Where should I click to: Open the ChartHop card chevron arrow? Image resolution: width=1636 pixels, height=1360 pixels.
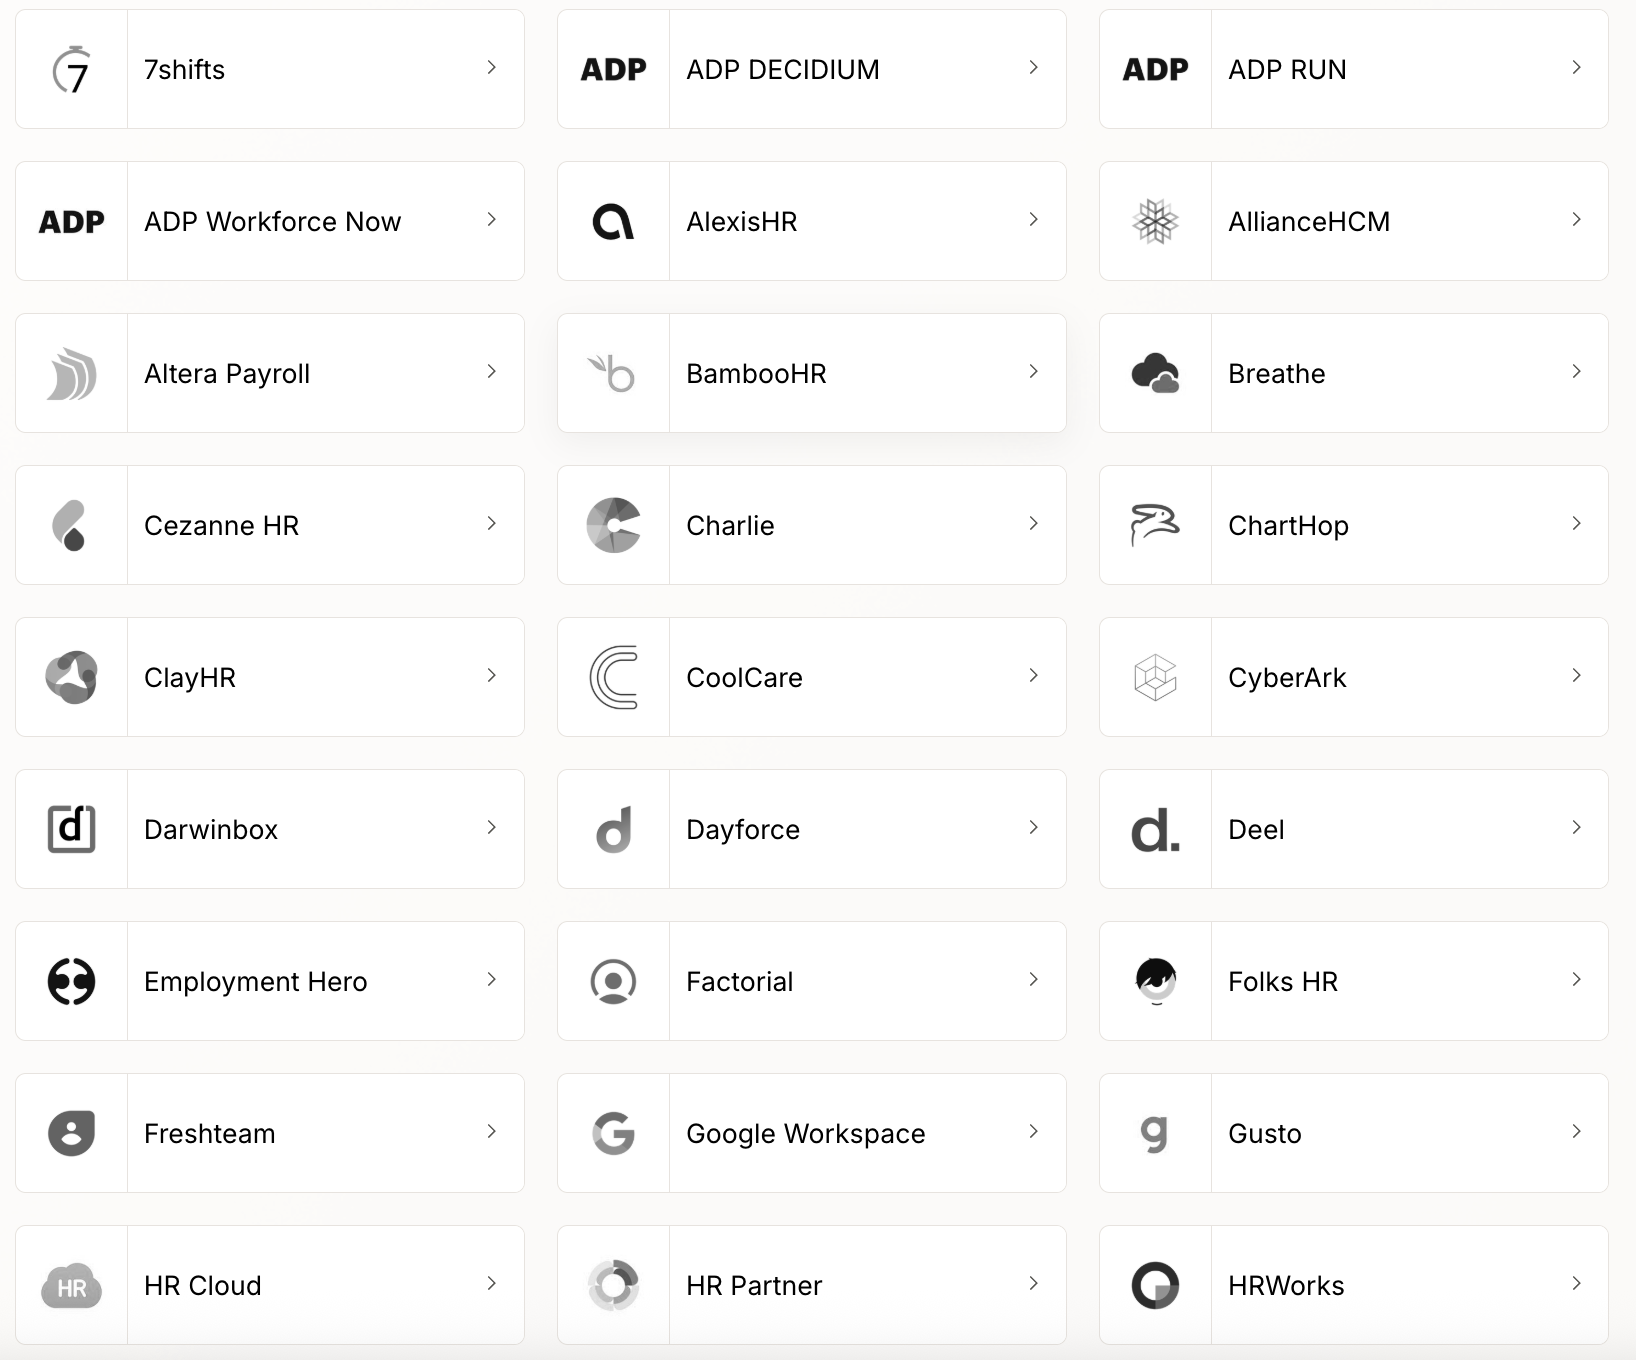point(1576,524)
